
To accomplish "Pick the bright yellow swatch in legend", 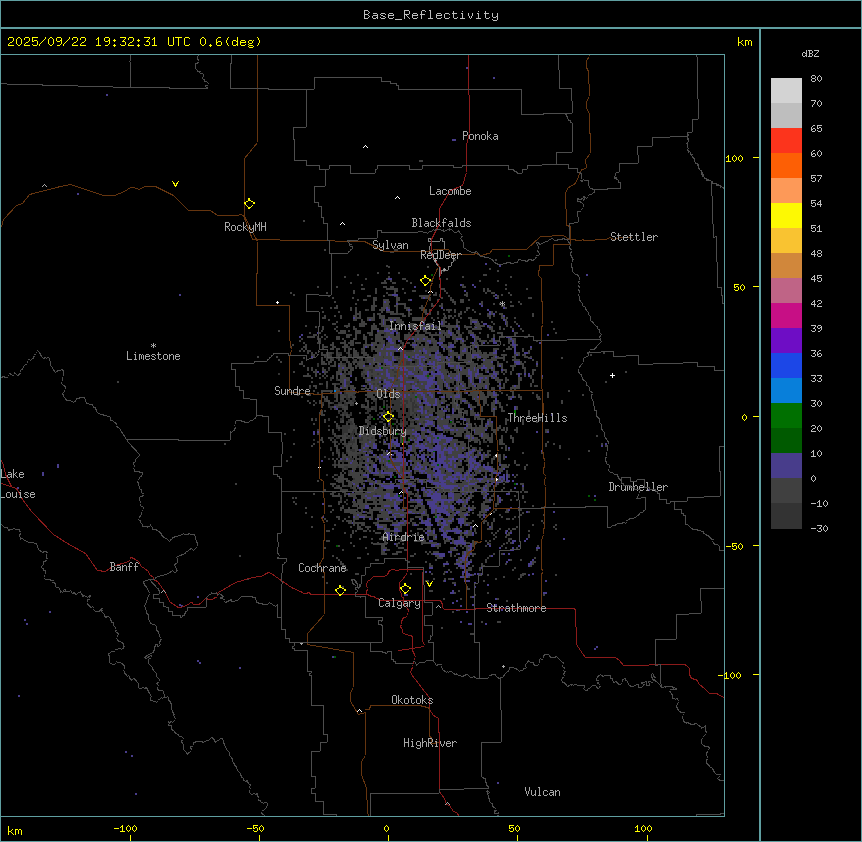I will tap(786, 215).
